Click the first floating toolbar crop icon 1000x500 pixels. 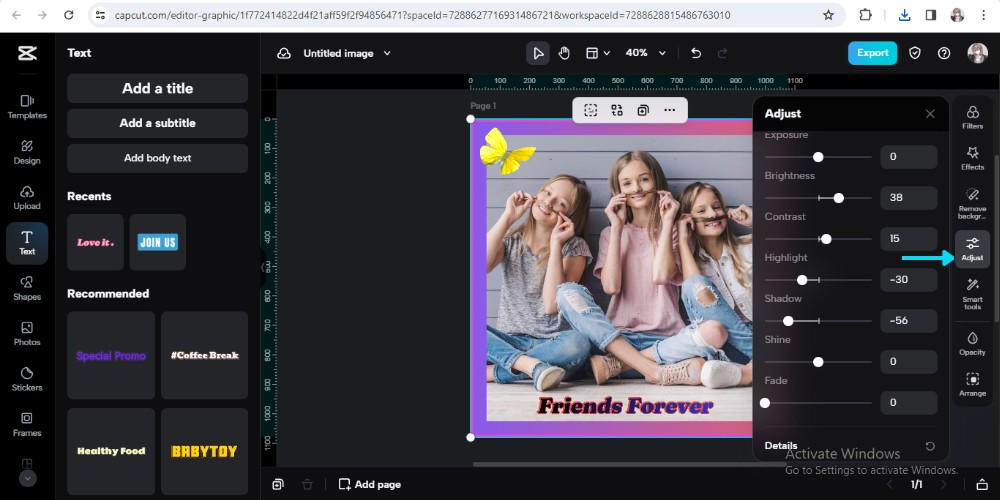[x=591, y=110]
